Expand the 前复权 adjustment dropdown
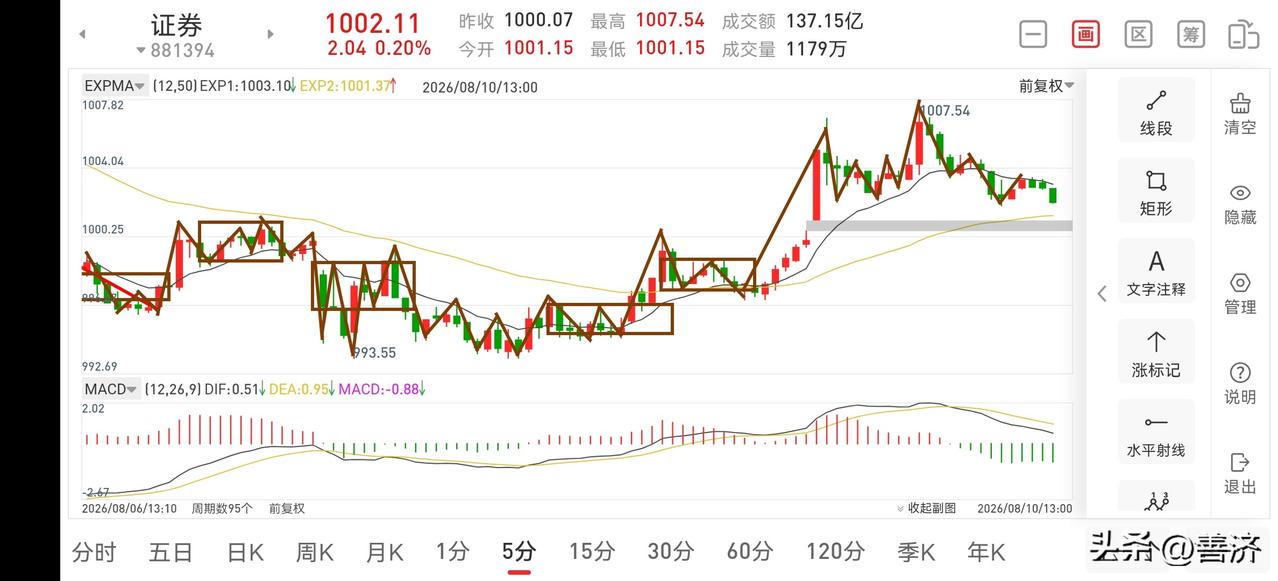Image resolution: width=1278 pixels, height=581 pixels. point(1047,86)
